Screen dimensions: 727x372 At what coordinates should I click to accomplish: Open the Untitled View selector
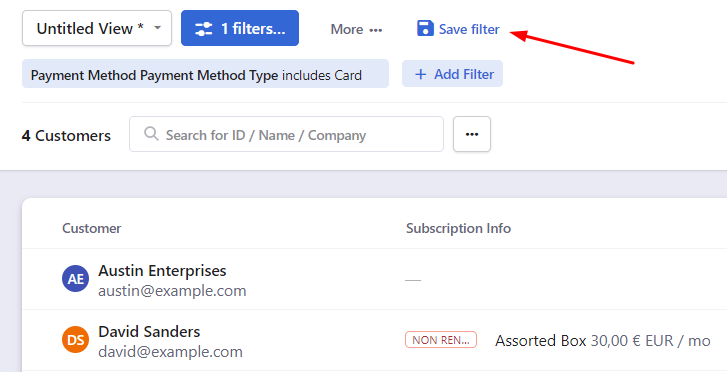click(97, 28)
